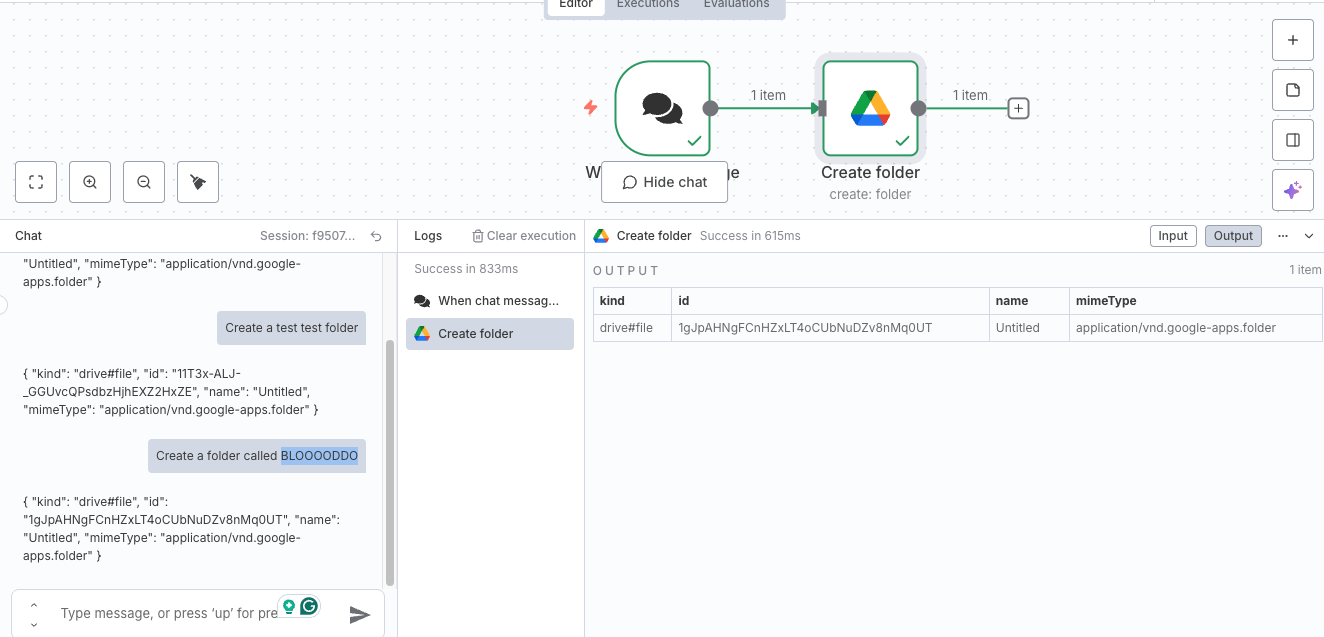
Task: Click the 'Create a folder called BLOOOODDO' message
Action: 257,456
